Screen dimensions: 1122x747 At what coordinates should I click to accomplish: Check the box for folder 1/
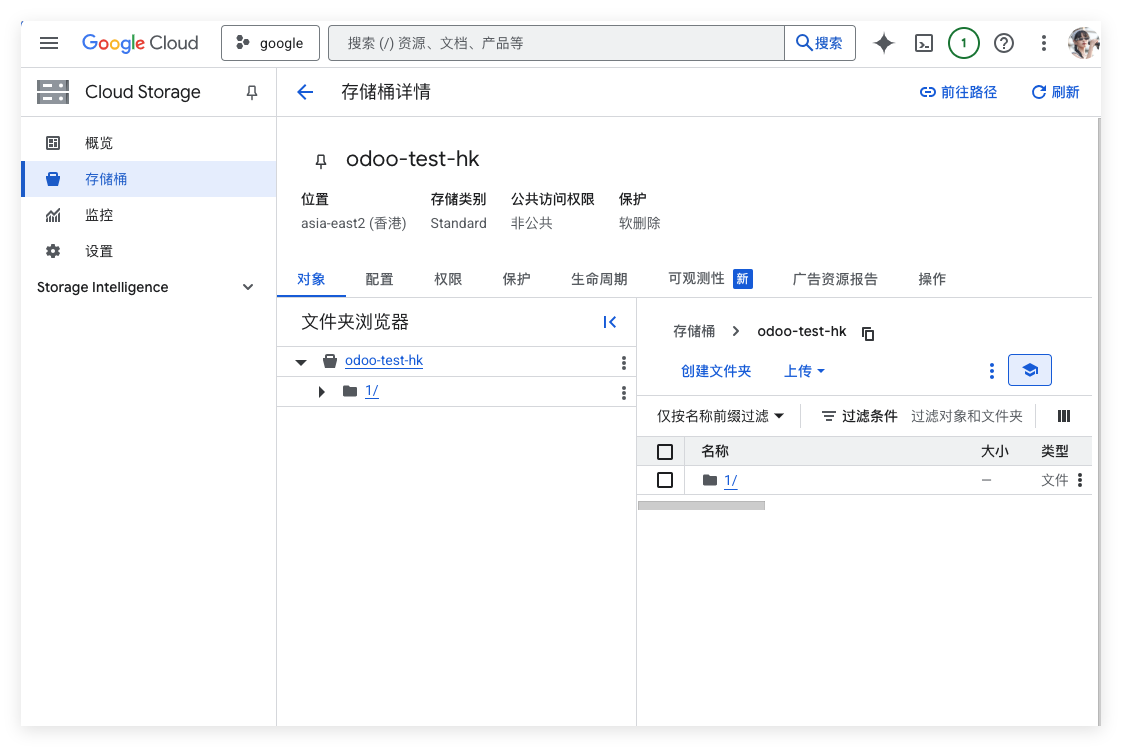point(665,480)
